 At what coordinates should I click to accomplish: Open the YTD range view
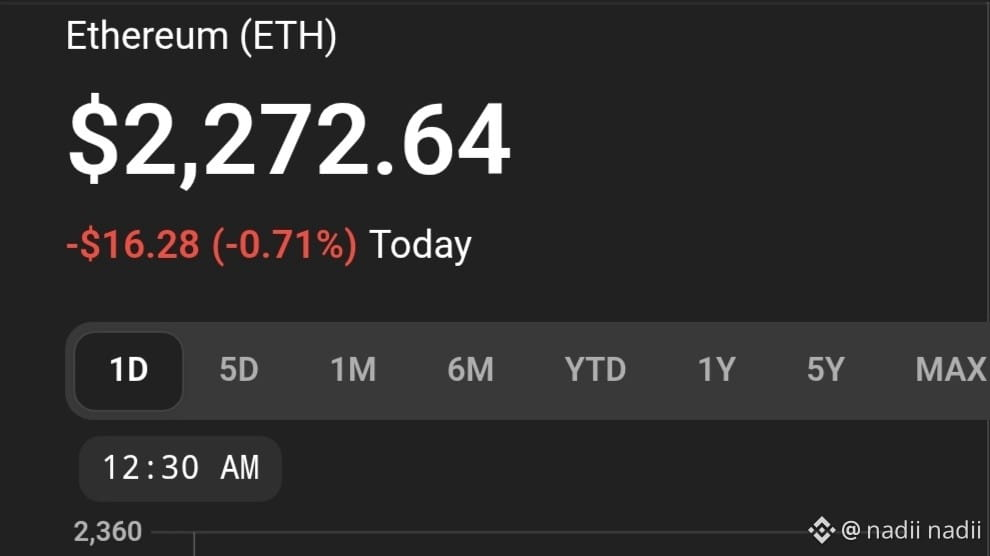(595, 370)
